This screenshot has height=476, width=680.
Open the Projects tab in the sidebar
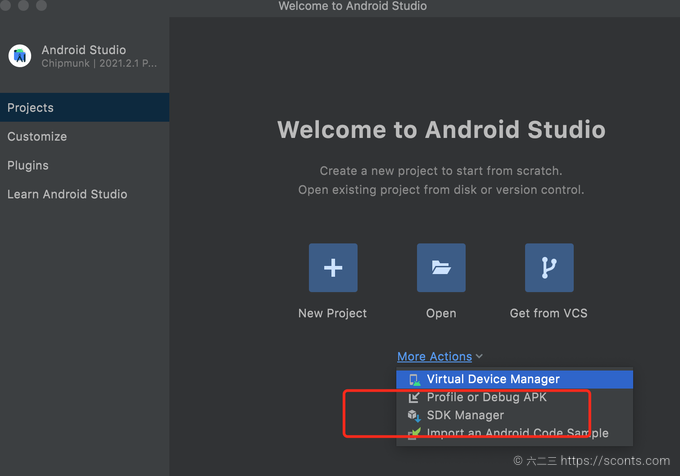[x=85, y=108]
